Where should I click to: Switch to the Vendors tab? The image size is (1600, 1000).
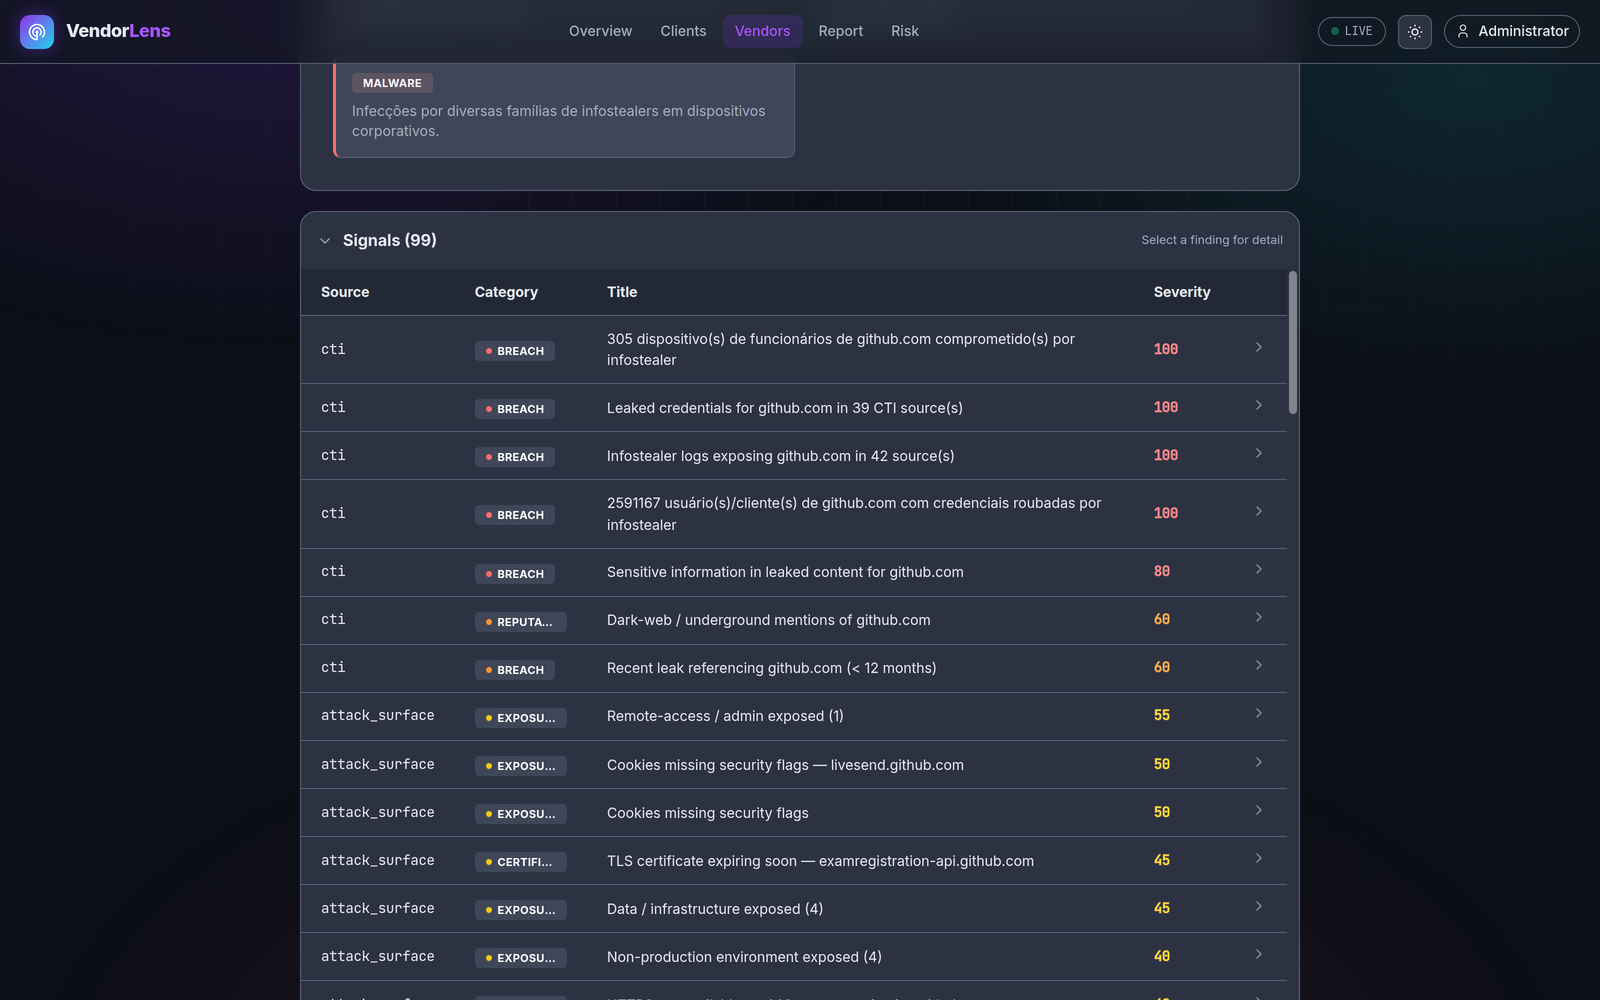click(762, 31)
